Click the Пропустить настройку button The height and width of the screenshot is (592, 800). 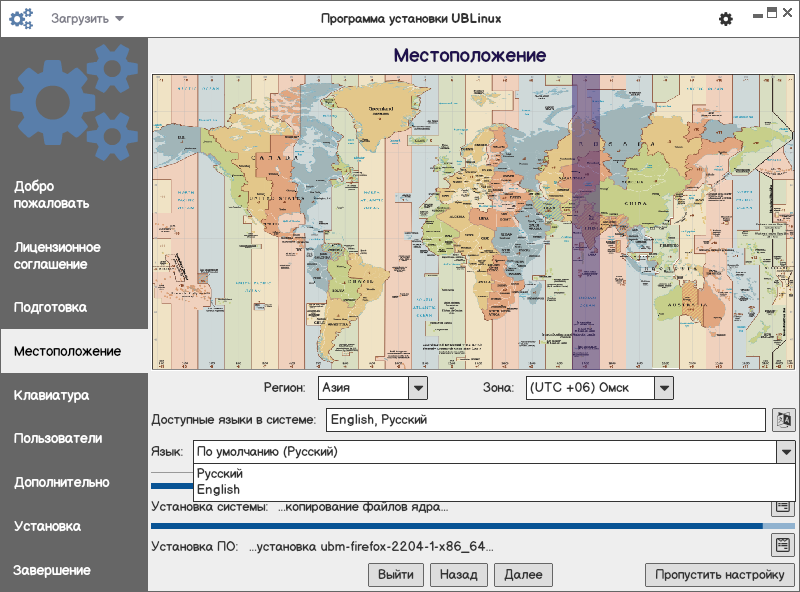[x=720, y=575]
